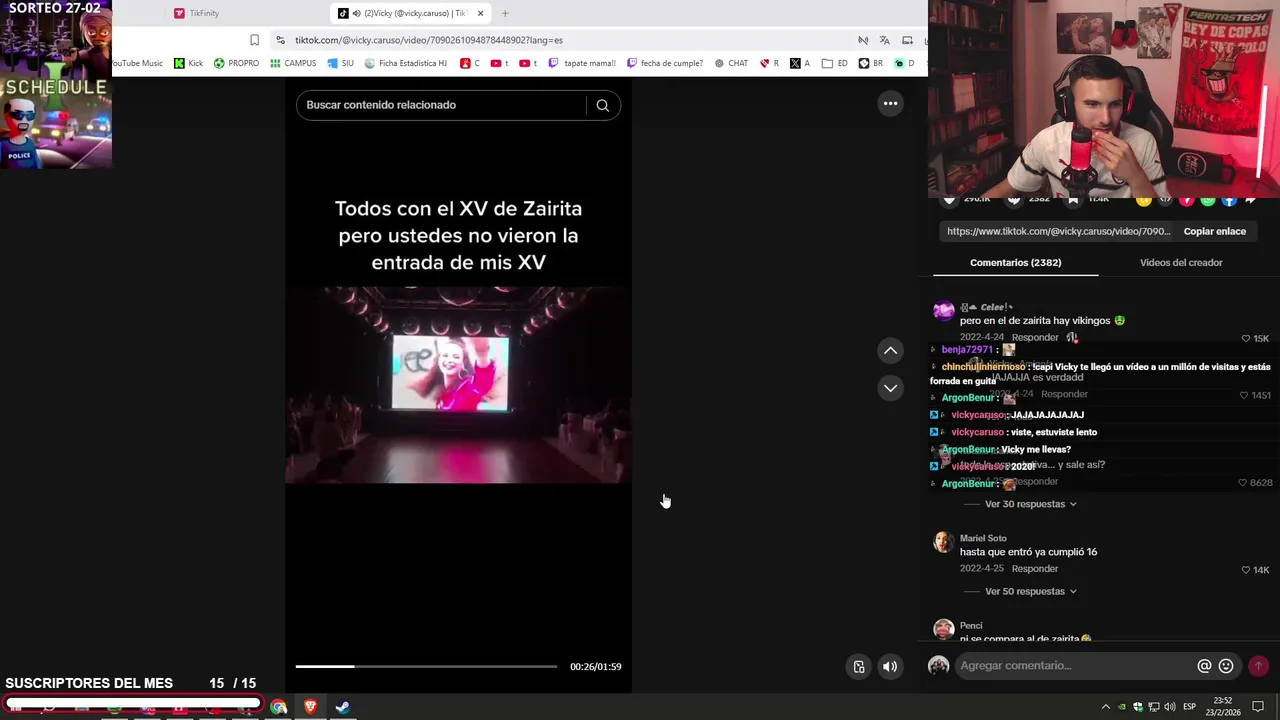Switch to Videos del creador tab

pos(1181,262)
